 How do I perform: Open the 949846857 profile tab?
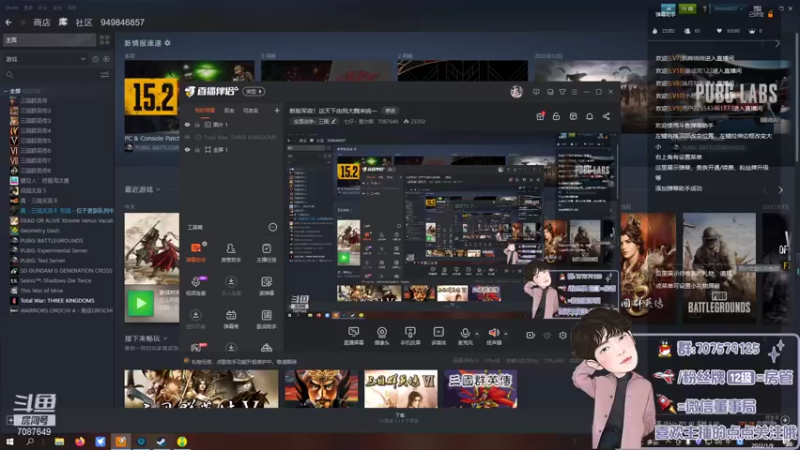click(122, 22)
